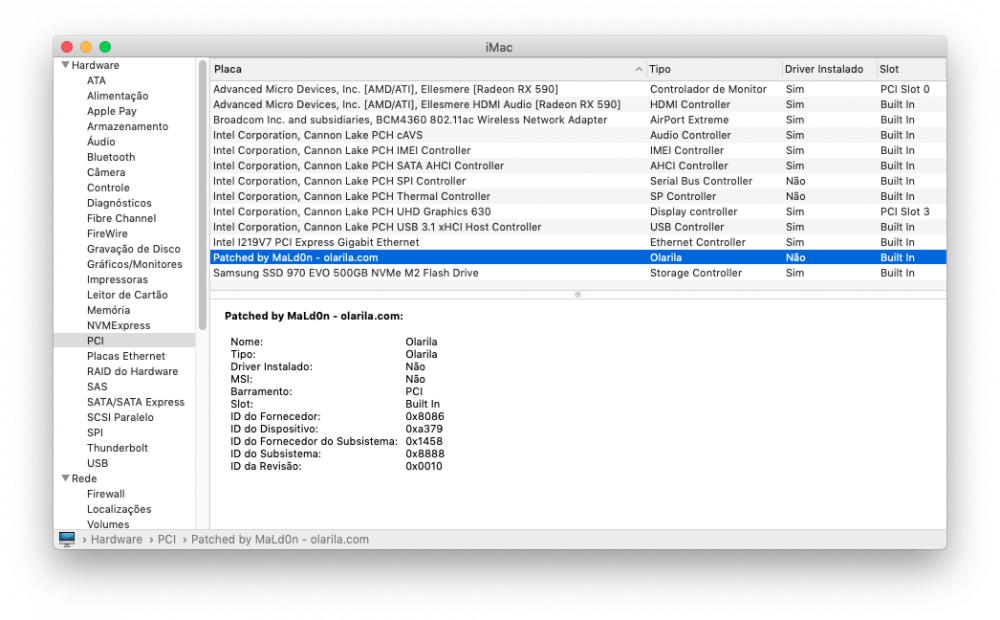Click the computer icon in path bar
This screenshot has width=1000, height=620.
tap(67, 539)
